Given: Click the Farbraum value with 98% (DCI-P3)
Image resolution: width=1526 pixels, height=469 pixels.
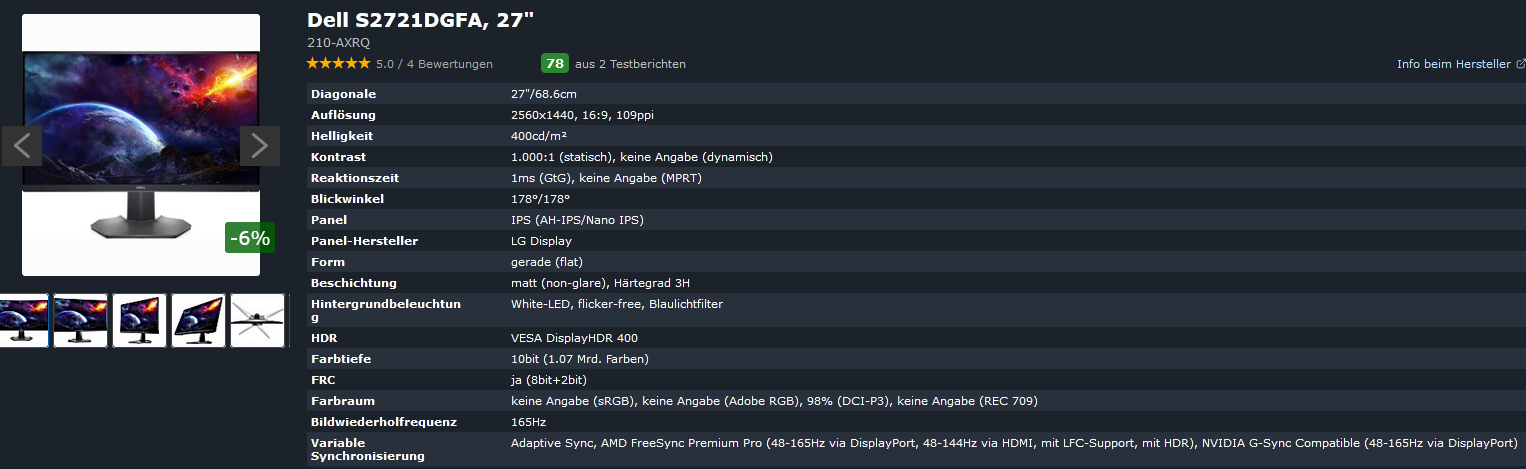Looking at the screenshot, I should point(774,401).
